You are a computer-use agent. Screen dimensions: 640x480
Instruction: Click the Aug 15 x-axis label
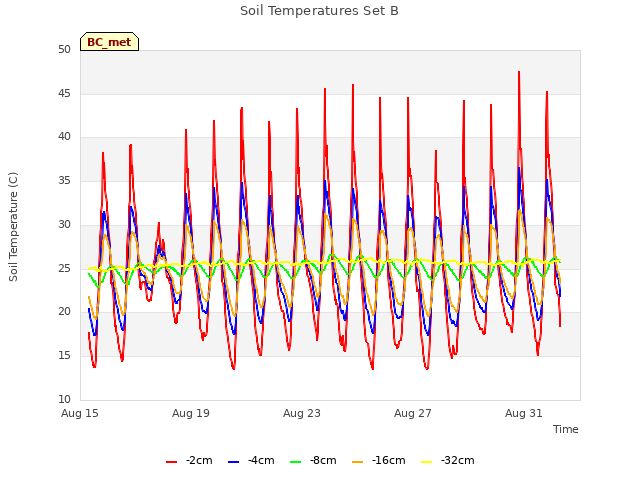[x=80, y=413]
